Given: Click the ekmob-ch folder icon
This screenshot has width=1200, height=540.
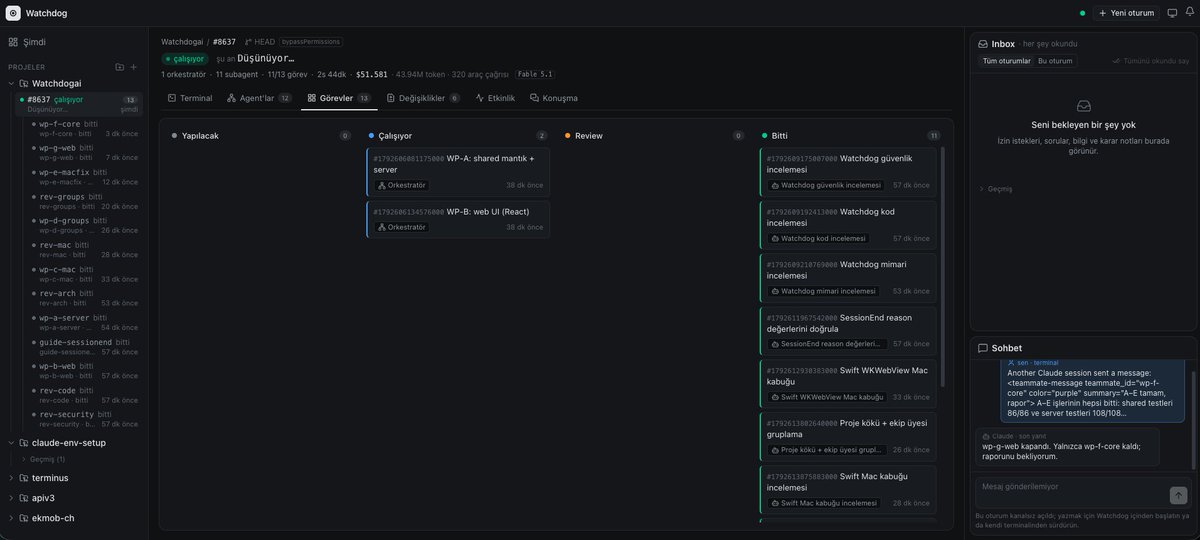Looking at the screenshot, I should coord(24,518).
